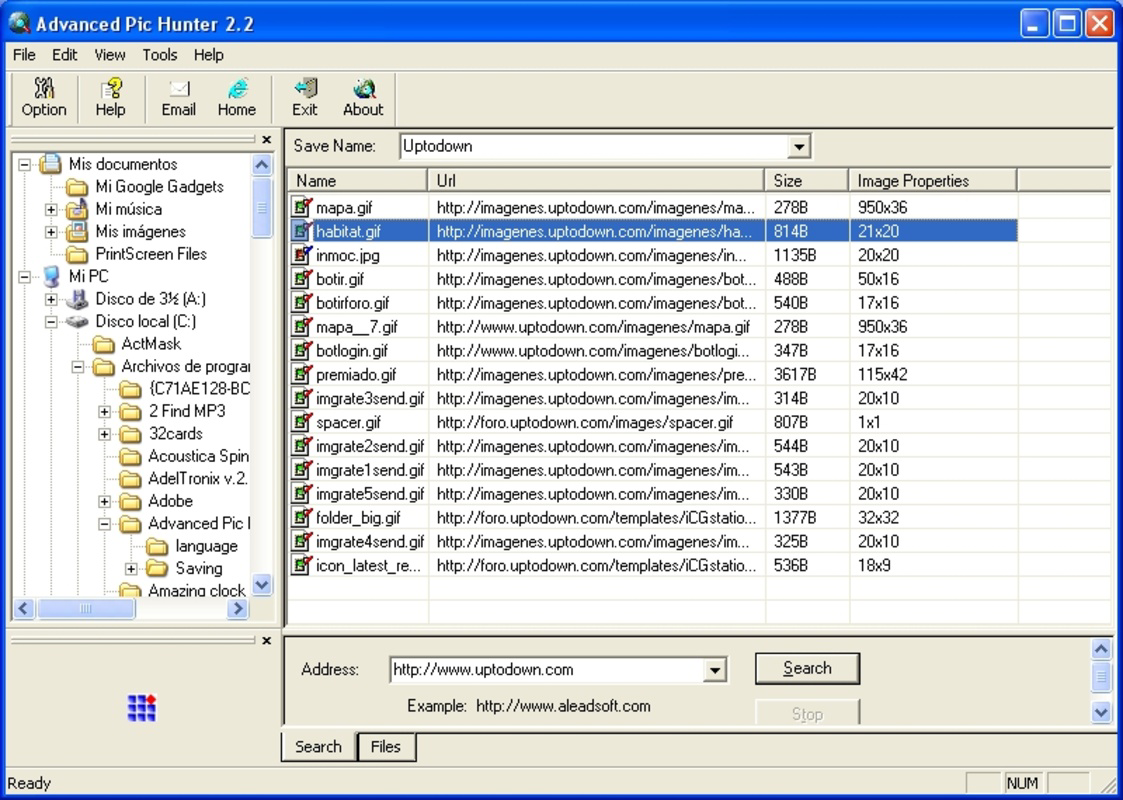Switch to the Search tab
The image size is (1123, 800).
(x=318, y=746)
